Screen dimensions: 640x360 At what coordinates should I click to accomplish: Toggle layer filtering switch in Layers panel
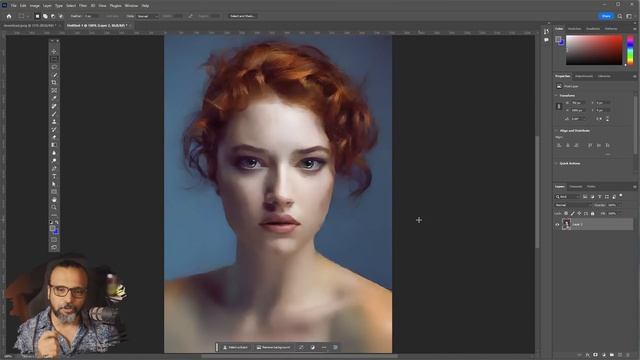621,196
